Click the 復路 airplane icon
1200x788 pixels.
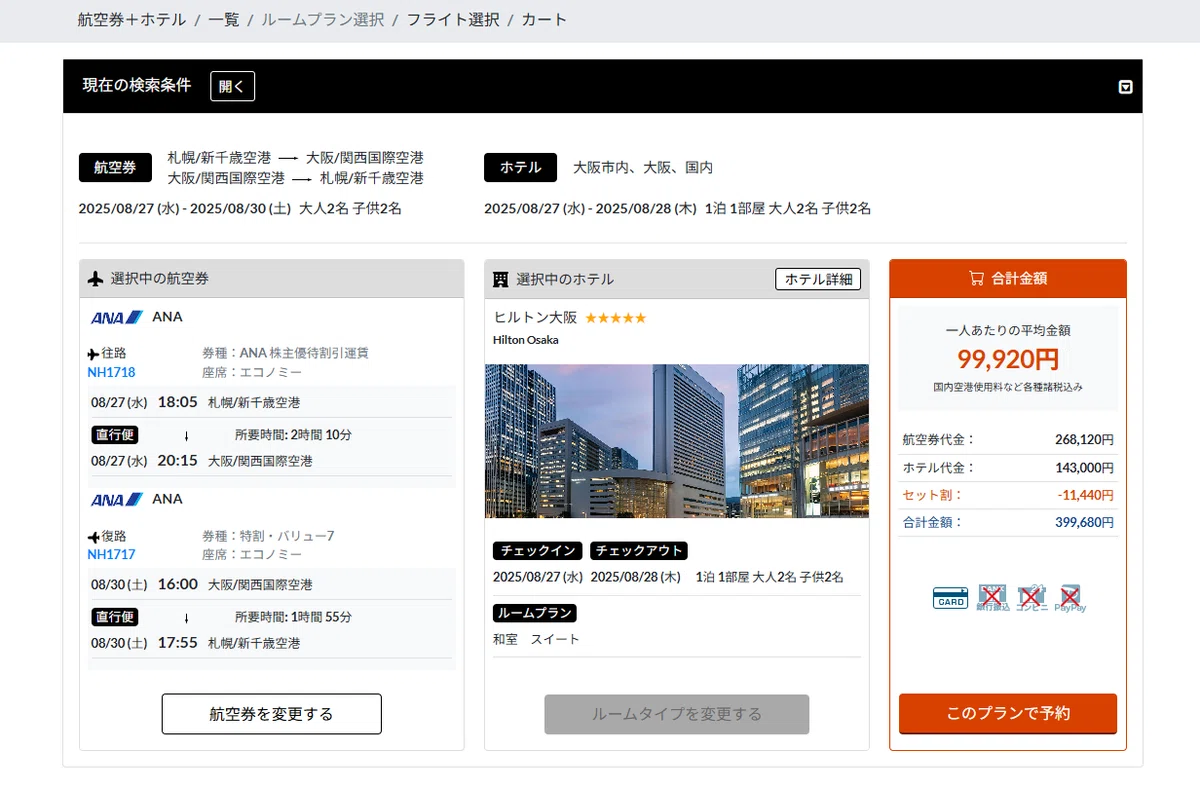[x=94, y=537]
